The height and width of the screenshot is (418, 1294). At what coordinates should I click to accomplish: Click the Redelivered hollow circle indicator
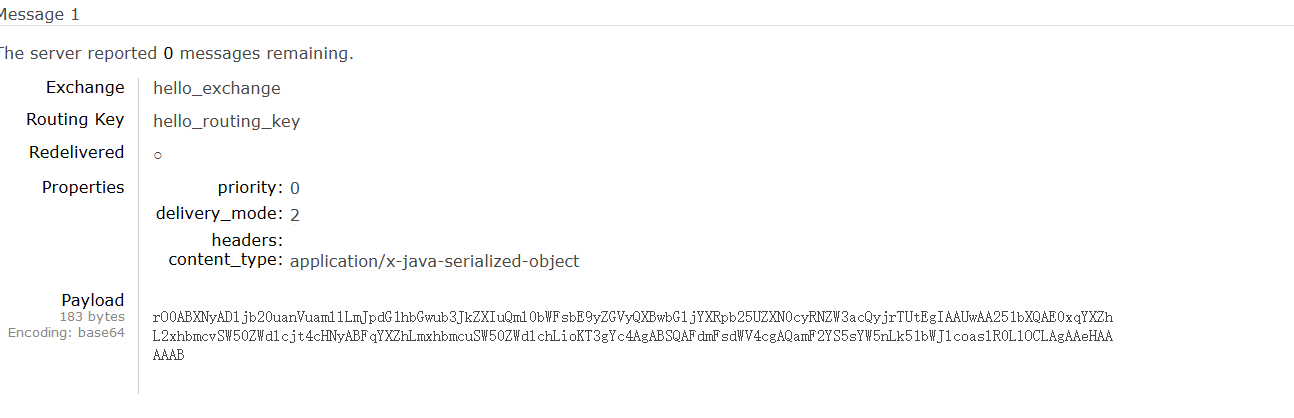[158, 156]
